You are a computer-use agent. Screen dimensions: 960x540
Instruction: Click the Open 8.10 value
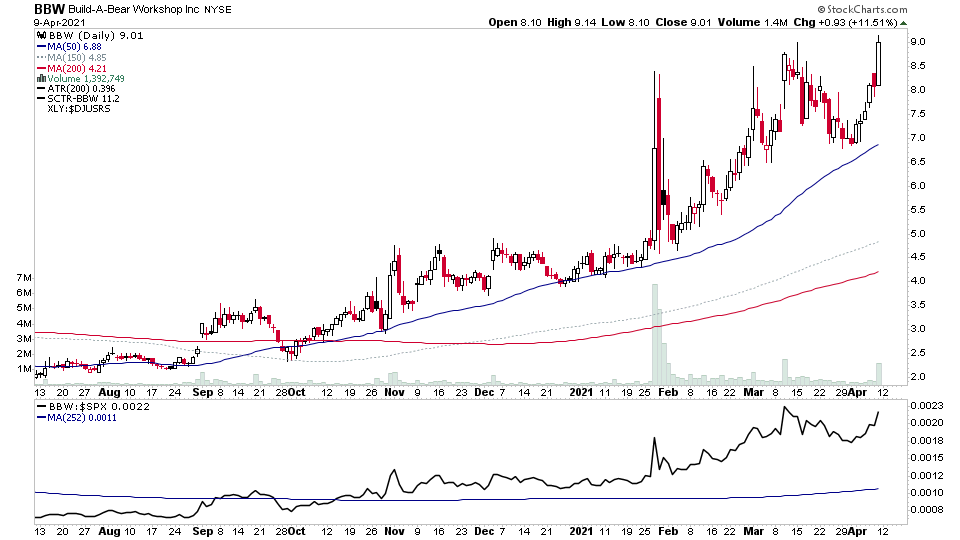point(515,22)
